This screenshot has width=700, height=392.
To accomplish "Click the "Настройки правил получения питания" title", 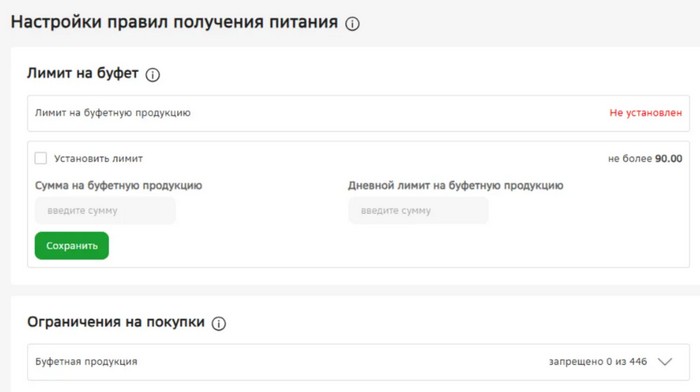I will (174, 22).
